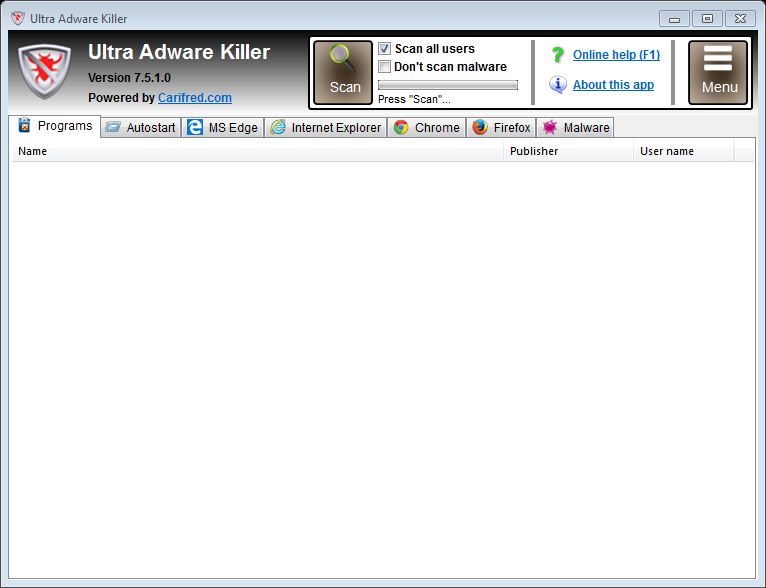Click the Ultra Adware Killer shield logo
The height and width of the screenshot is (588, 766).
coord(44,71)
